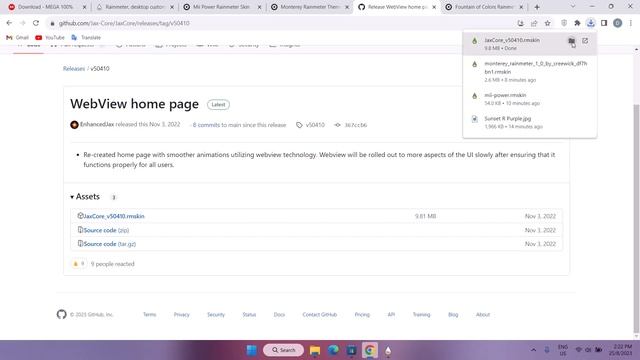Click the Latest release badge

[218, 104]
